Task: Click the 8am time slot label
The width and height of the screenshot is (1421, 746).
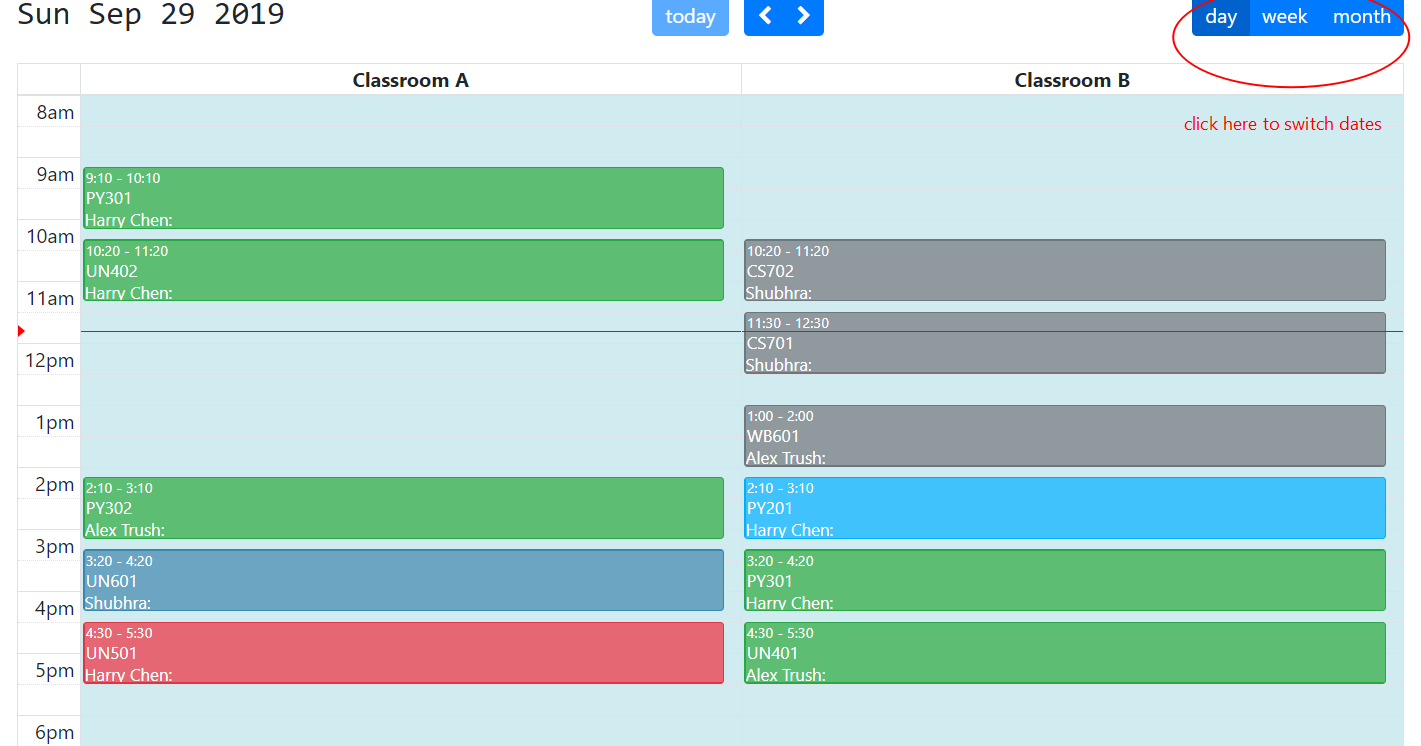Action: (55, 112)
